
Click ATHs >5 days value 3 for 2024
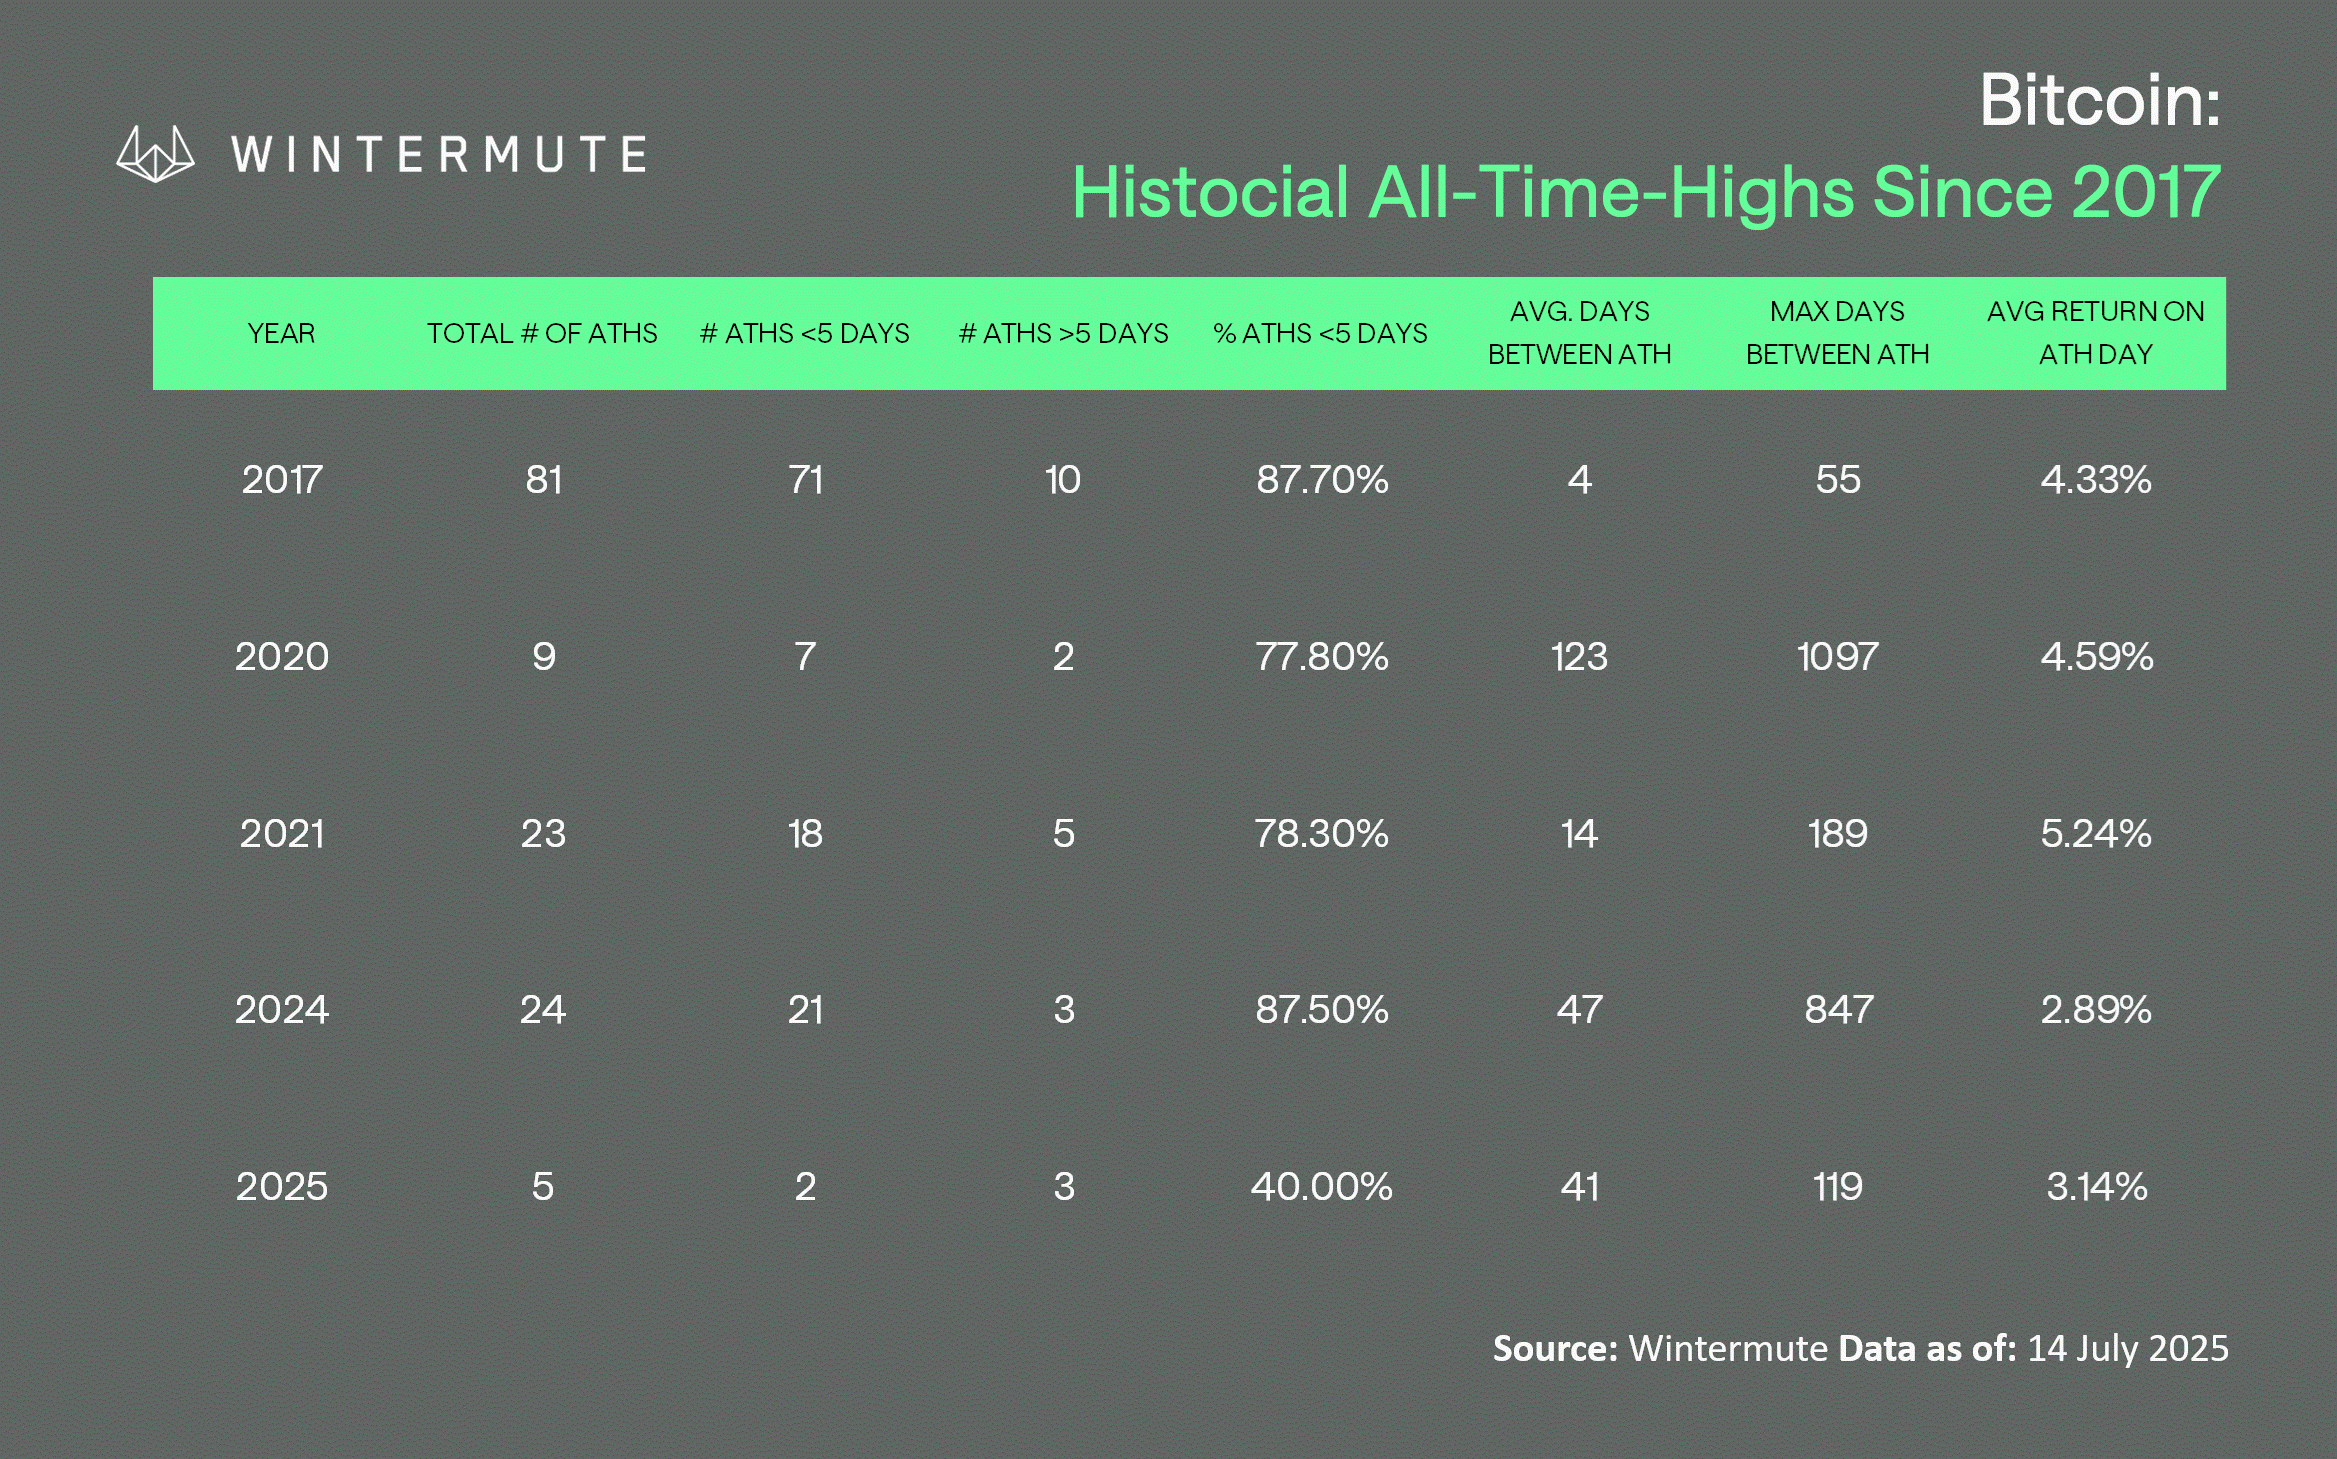click(1063, 1010)
